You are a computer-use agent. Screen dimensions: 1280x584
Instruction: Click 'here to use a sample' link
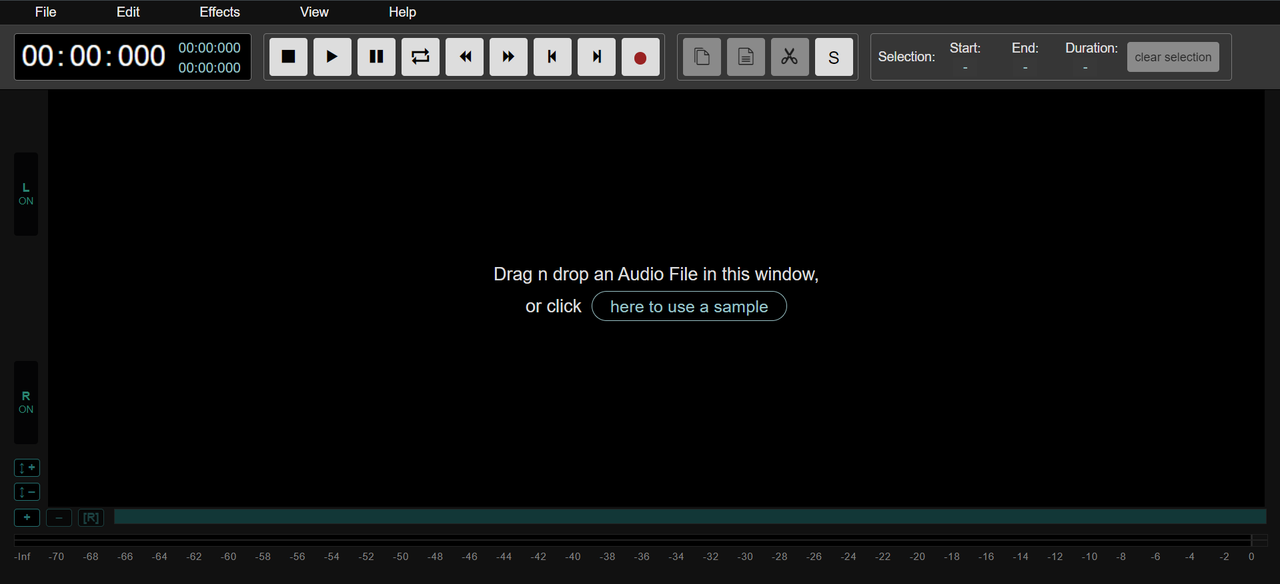point(689,306)
